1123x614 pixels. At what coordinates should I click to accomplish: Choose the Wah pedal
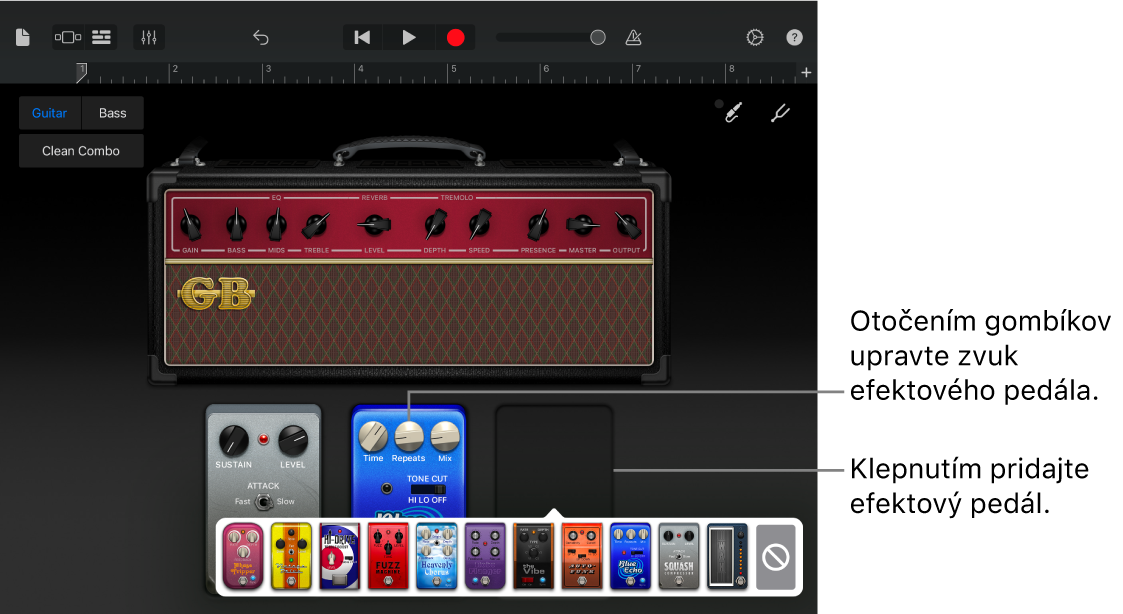pyautogui.click(x=727, y=557)
